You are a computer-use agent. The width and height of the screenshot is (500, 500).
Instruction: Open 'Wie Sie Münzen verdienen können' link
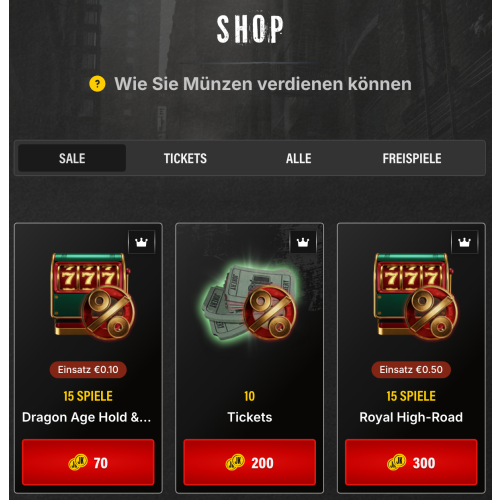coord(263,84)
